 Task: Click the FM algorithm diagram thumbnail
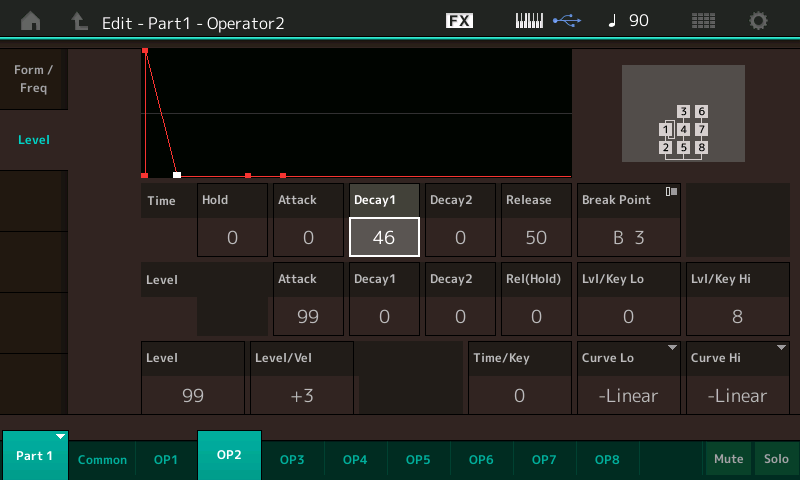point(683,113)
